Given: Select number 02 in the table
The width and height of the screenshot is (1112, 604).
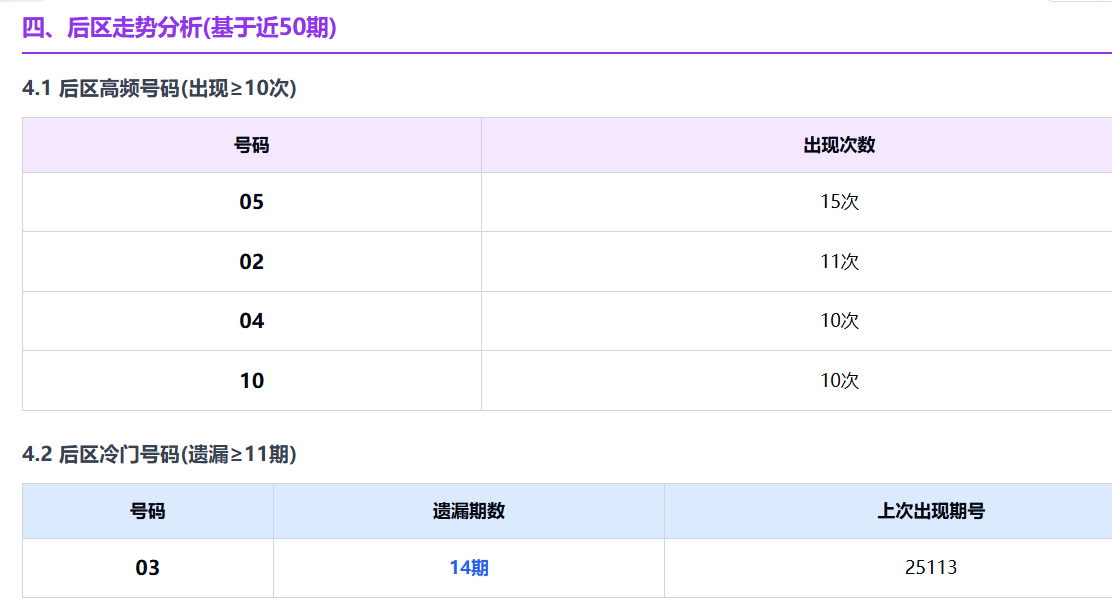Looking at the screenshot, I should [251, 262].
